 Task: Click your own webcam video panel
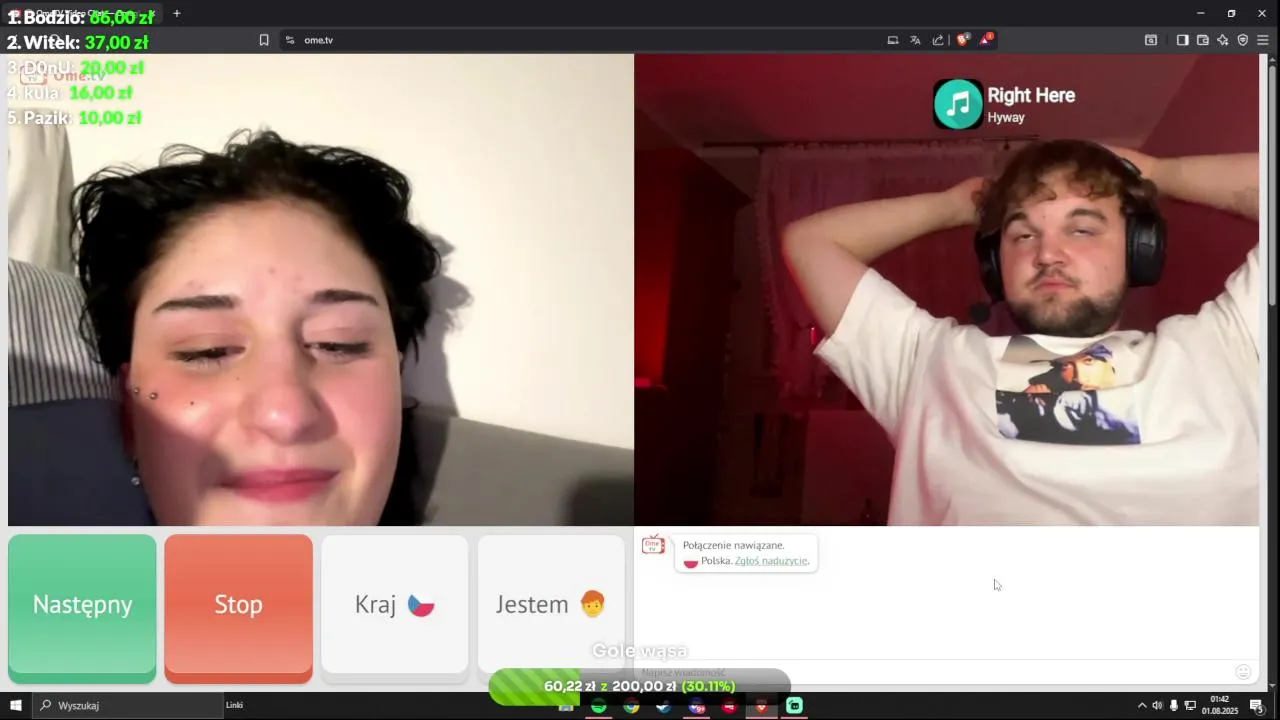[946, 290]
